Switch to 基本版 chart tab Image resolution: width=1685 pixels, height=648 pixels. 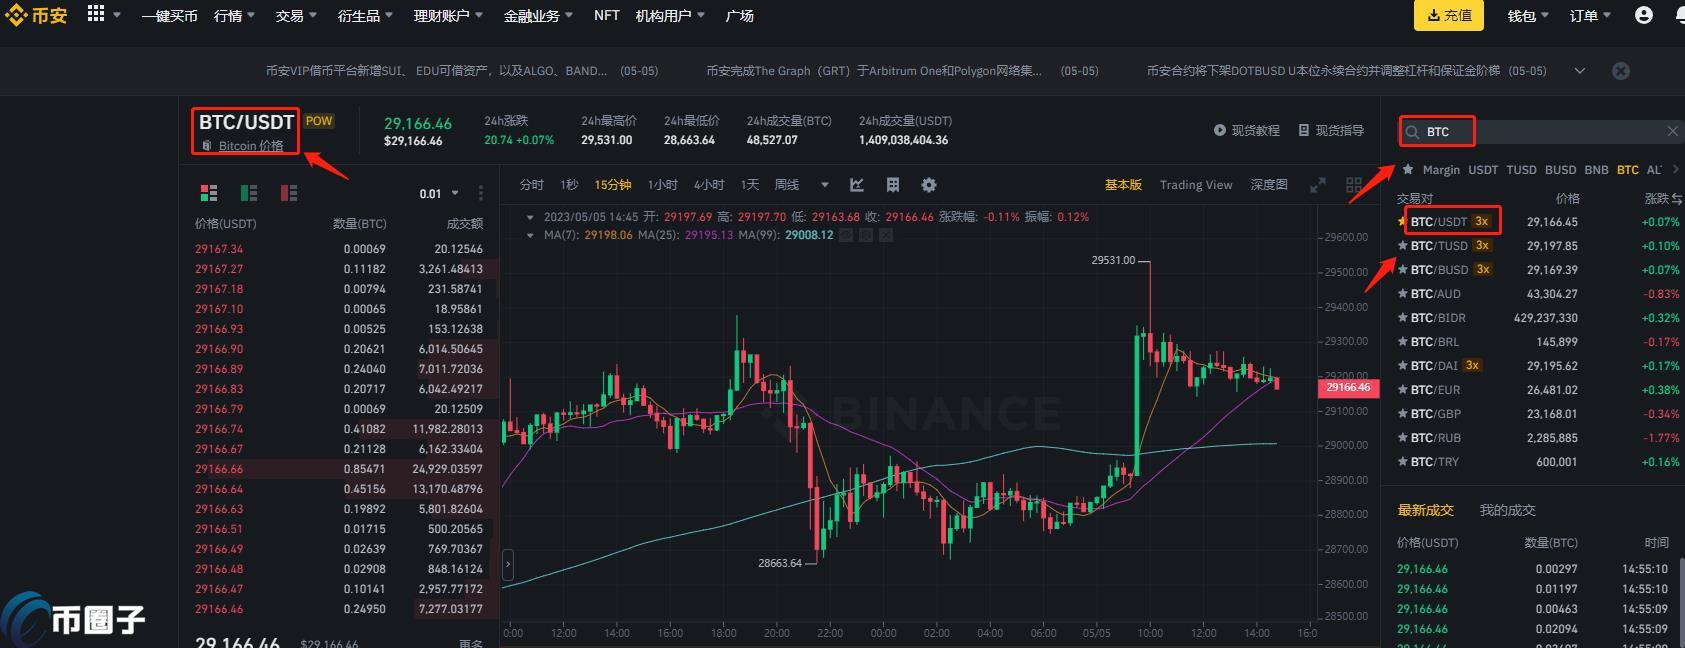(x=1123, y=185)
